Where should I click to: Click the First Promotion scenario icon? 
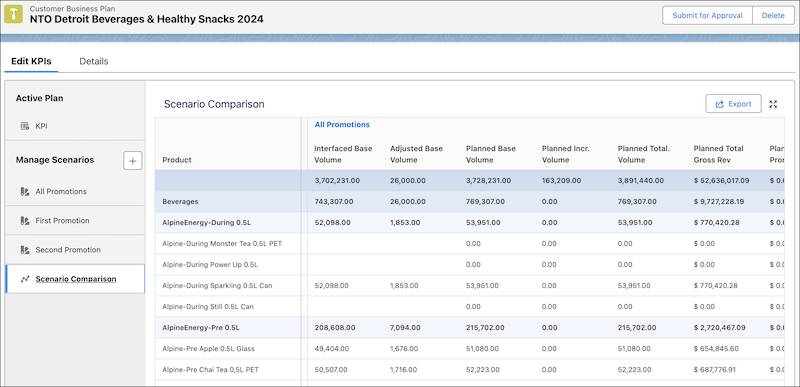(24, 221)
